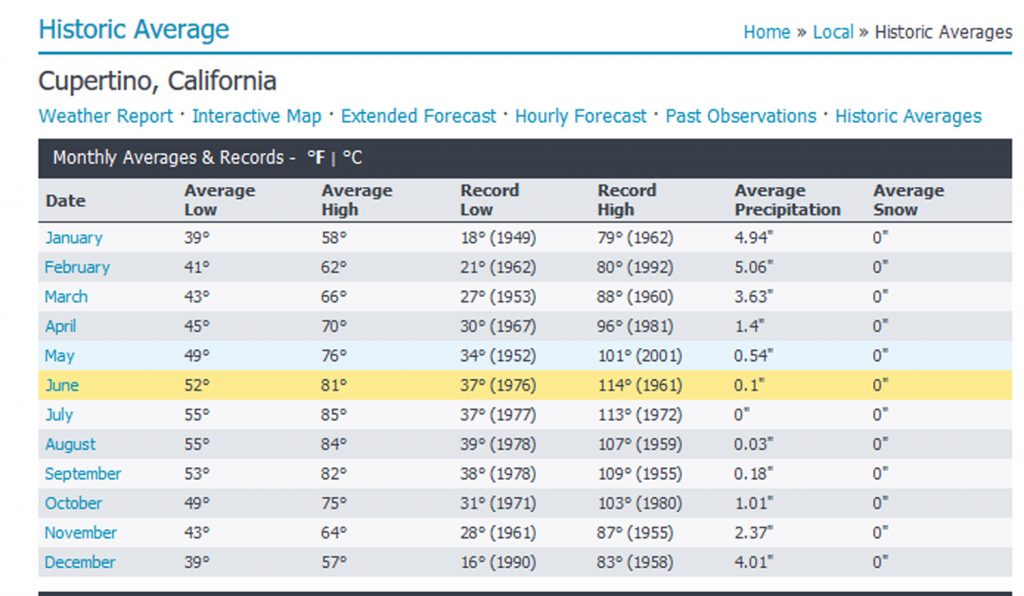The image size is (1024, 596).
Task: Open the highlighted June link
Action: (61, 385)
